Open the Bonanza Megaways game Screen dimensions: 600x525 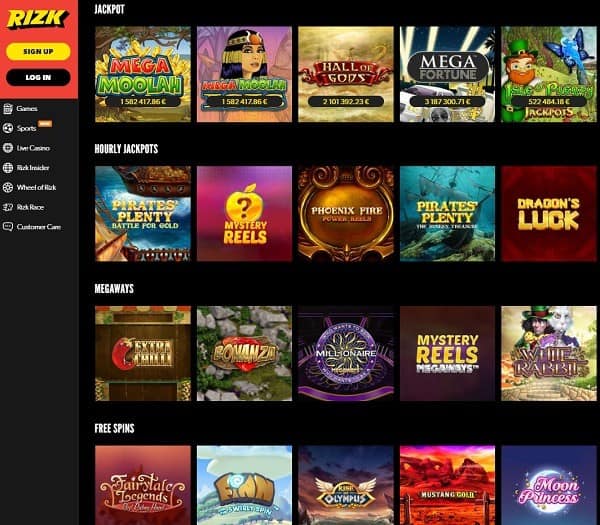coord(244,354)
